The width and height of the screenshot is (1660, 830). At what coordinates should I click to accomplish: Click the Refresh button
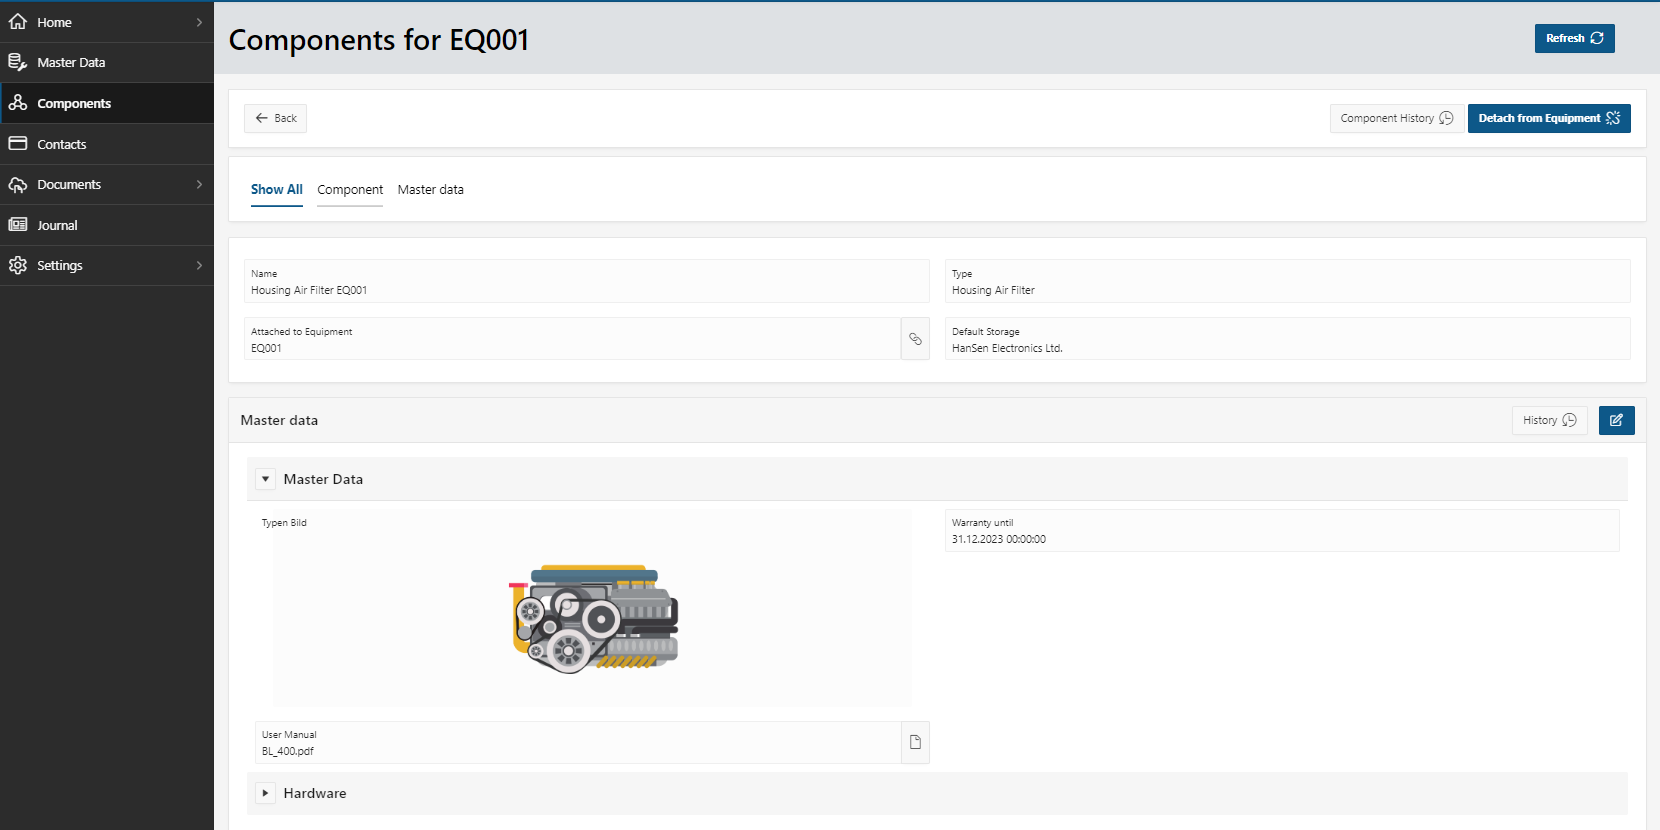[x=1574, y=38]
